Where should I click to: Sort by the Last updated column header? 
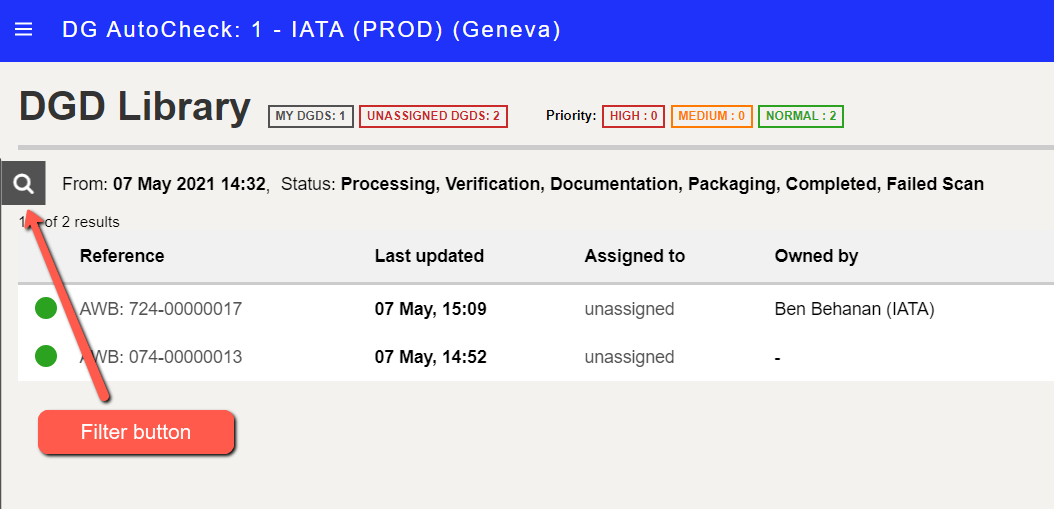[430, 256]
